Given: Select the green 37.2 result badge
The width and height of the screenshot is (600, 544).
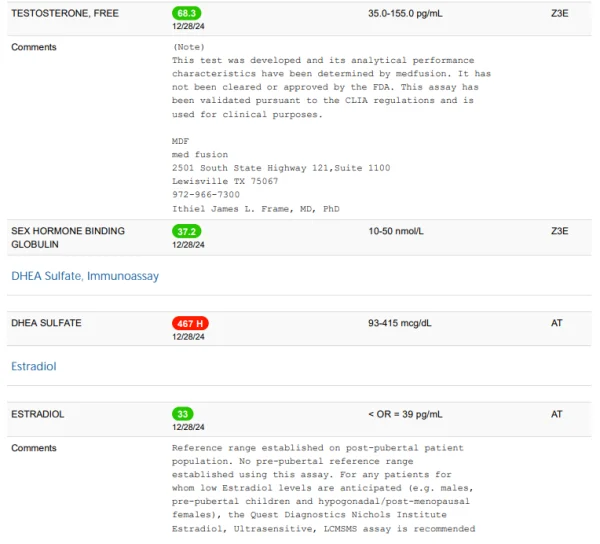Looking at the screenshot, I should click(x=187, y=231).
